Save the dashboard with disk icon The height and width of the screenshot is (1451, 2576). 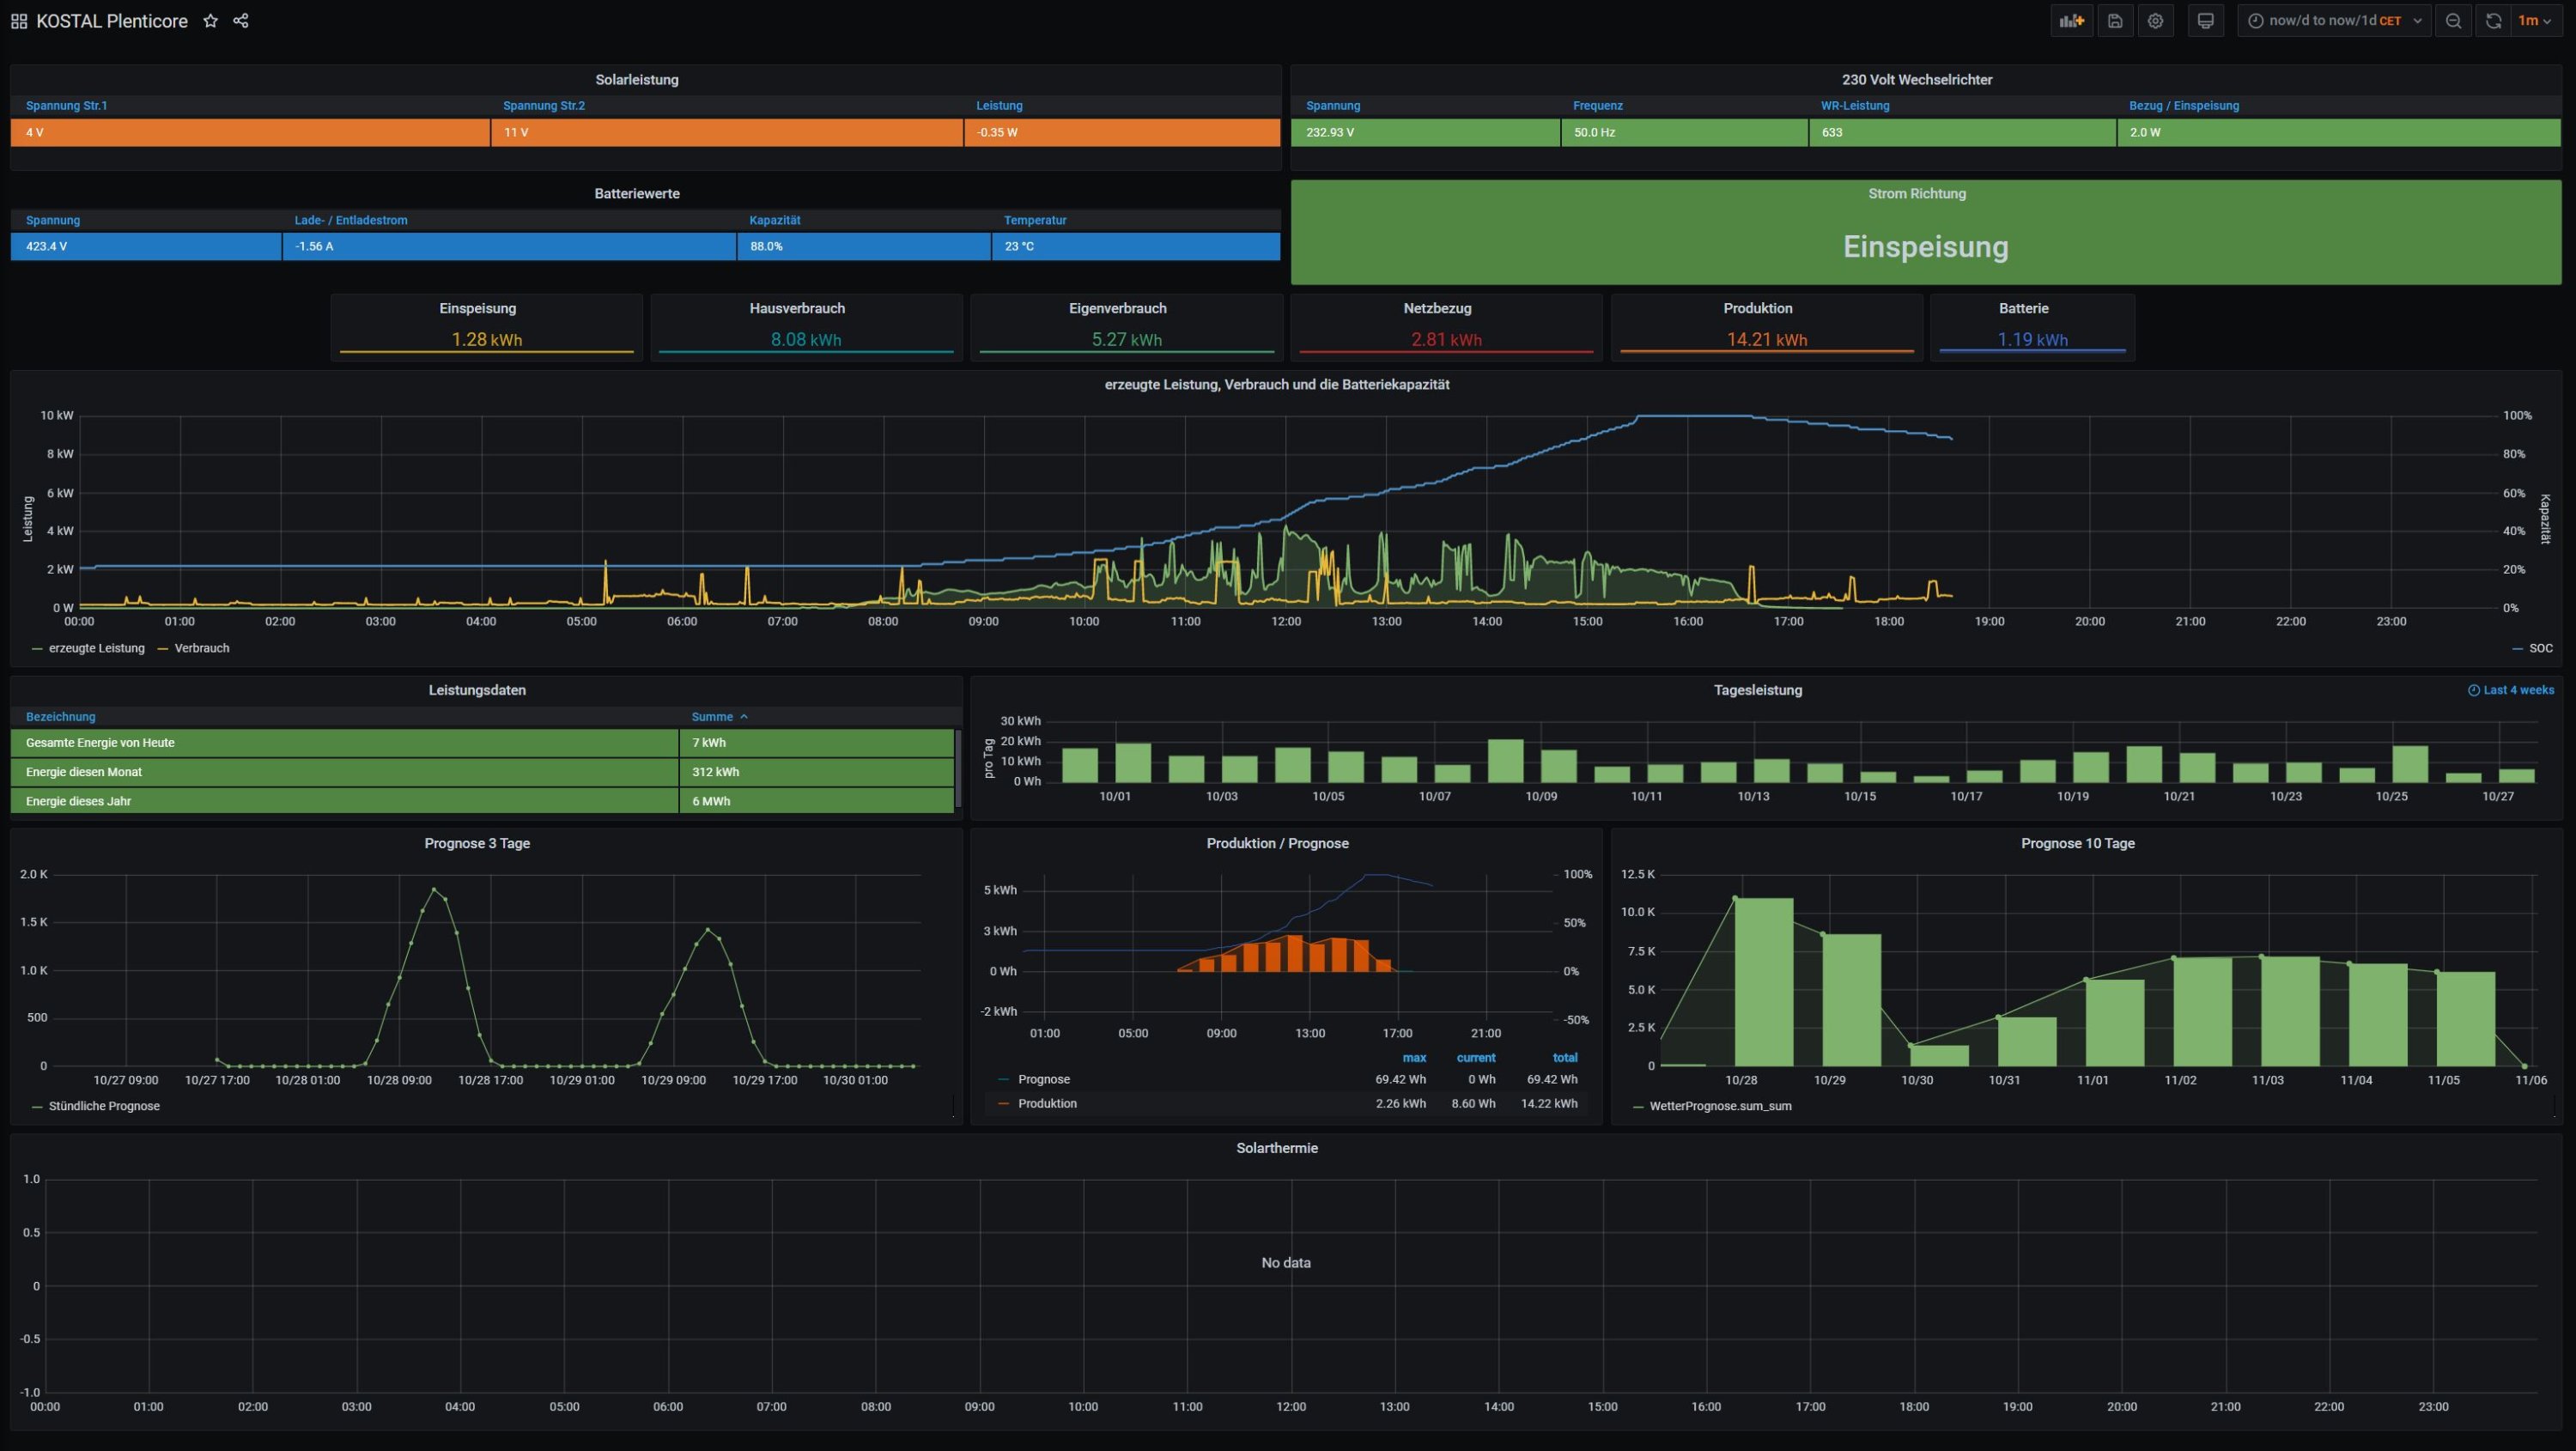click(x=2115, y=21)
